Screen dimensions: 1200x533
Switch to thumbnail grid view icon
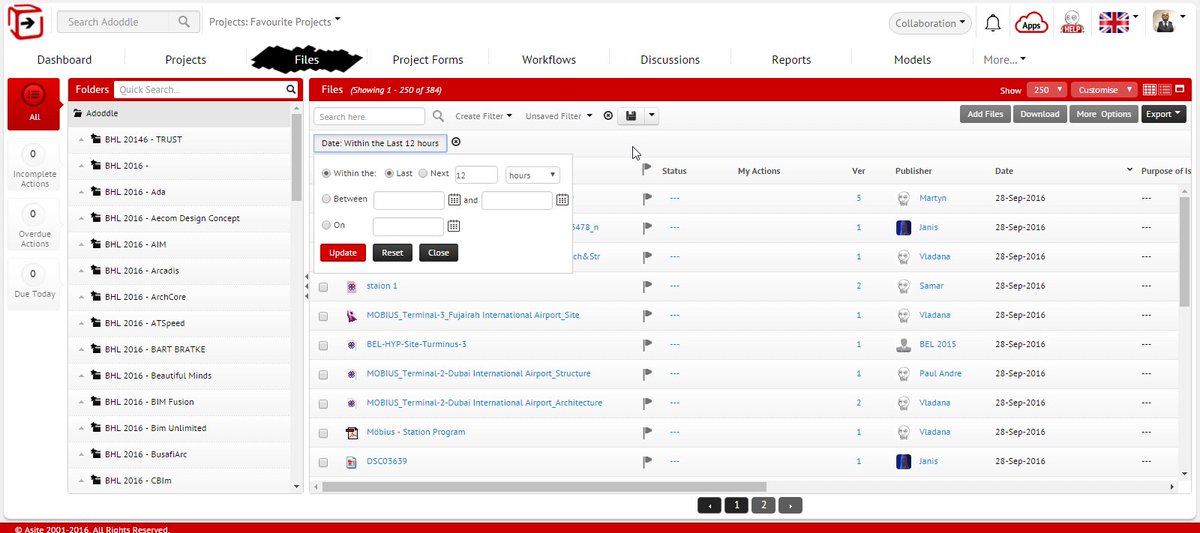pyautogui.click(x=1151, y=90)
